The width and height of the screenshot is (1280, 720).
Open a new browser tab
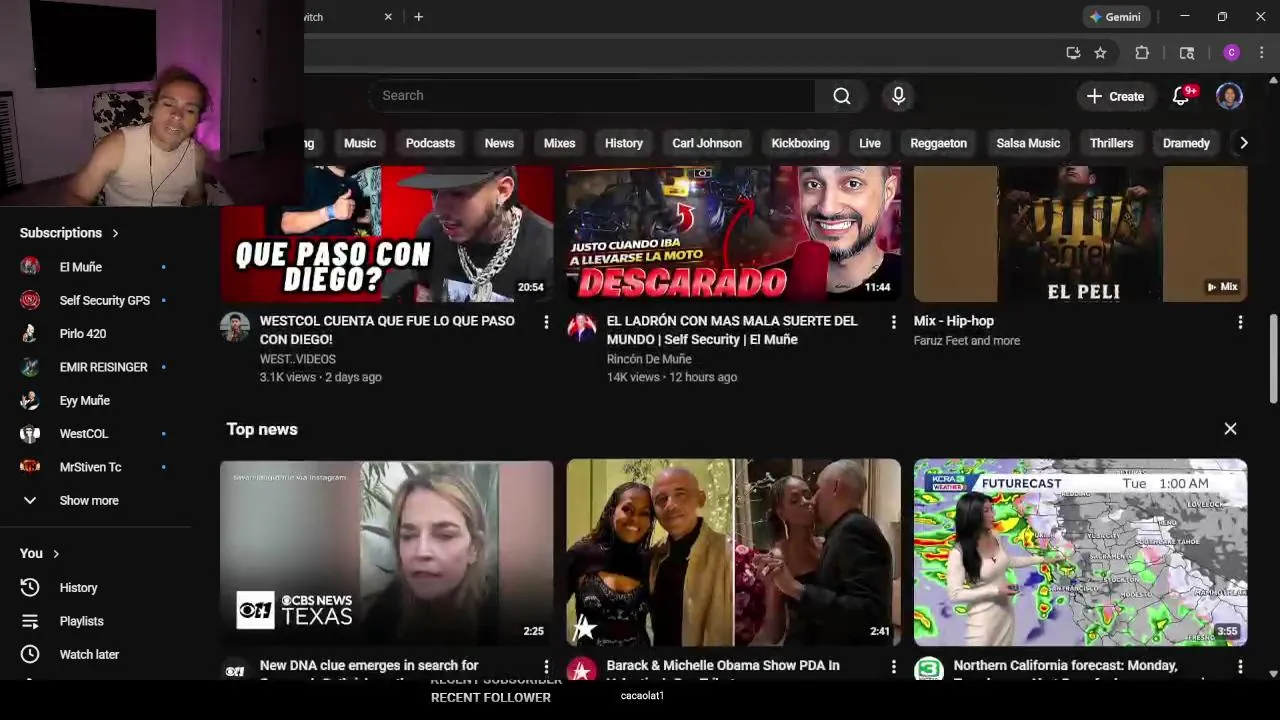[x=418, y=17]
